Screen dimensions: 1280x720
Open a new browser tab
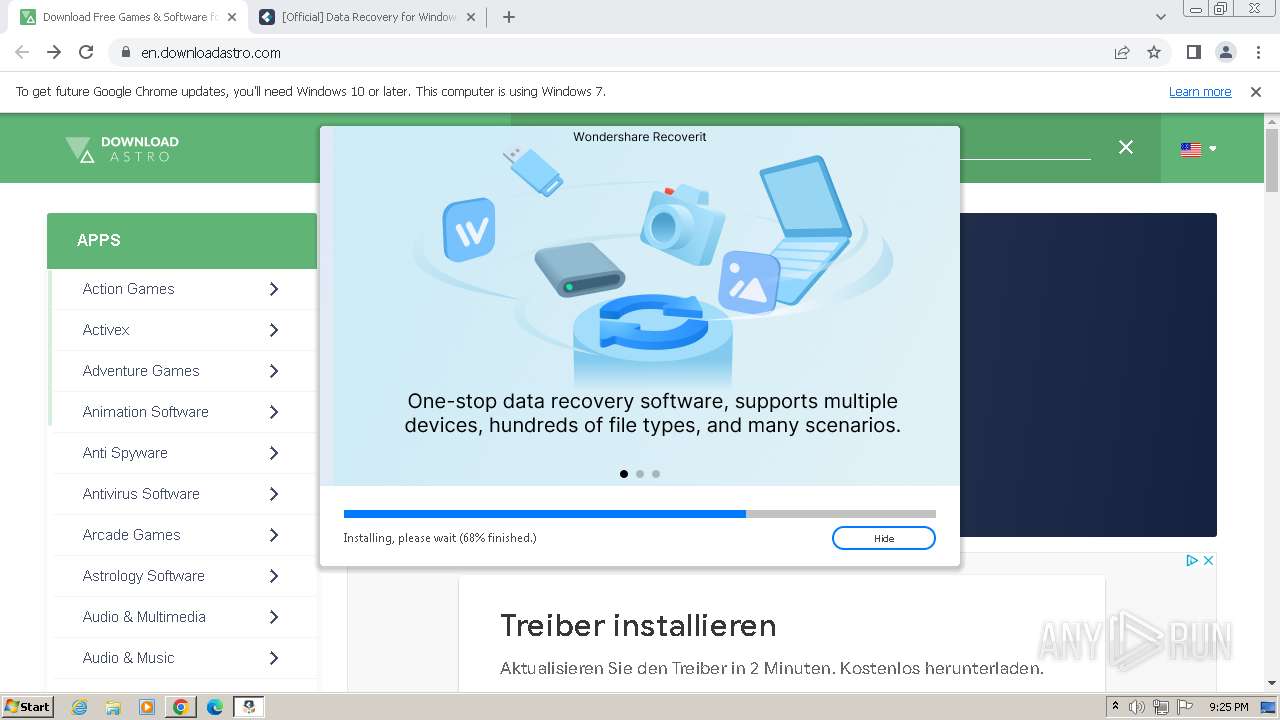point(509,17)
